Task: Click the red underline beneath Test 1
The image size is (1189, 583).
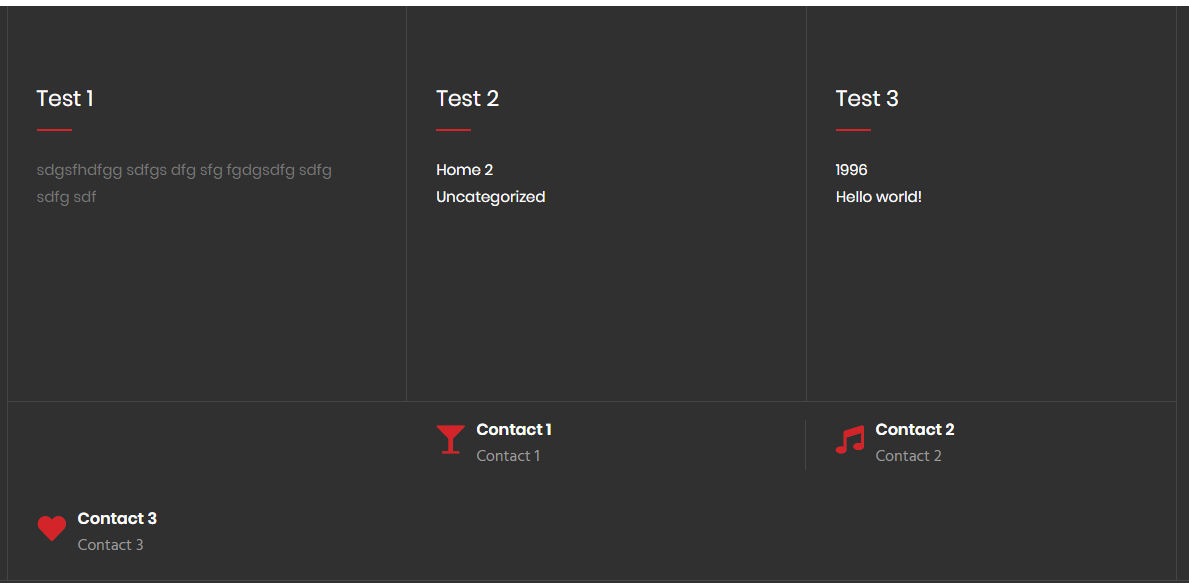Action: (54, 130)
